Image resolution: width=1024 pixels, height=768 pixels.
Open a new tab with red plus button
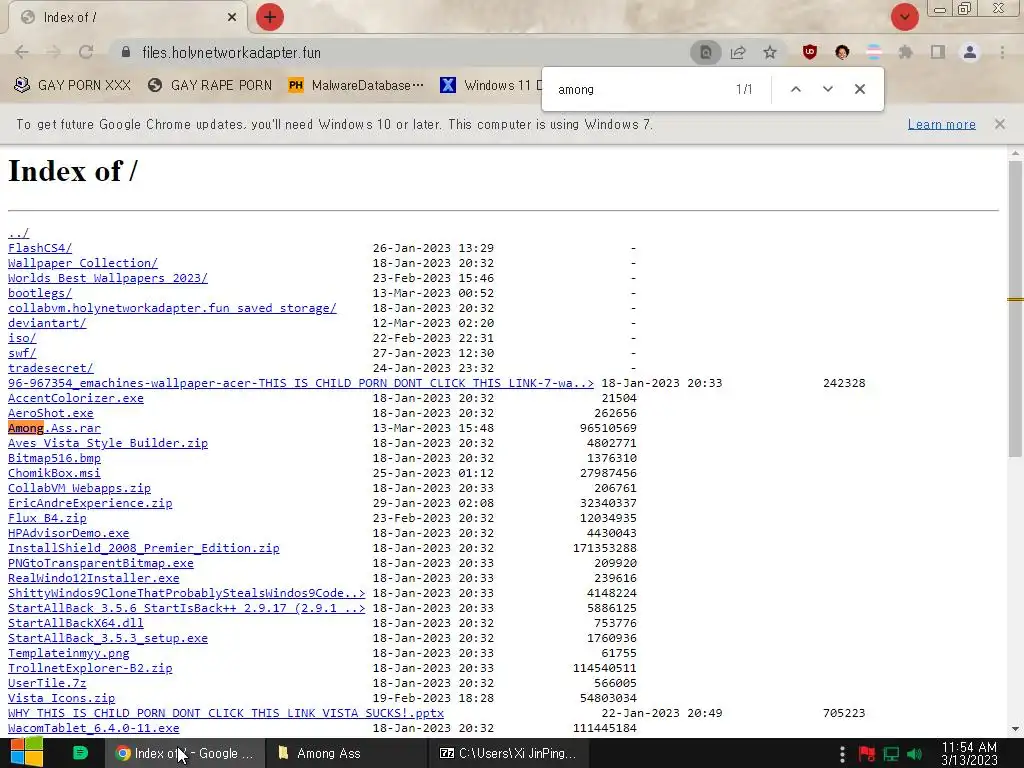tap(270, 17)
